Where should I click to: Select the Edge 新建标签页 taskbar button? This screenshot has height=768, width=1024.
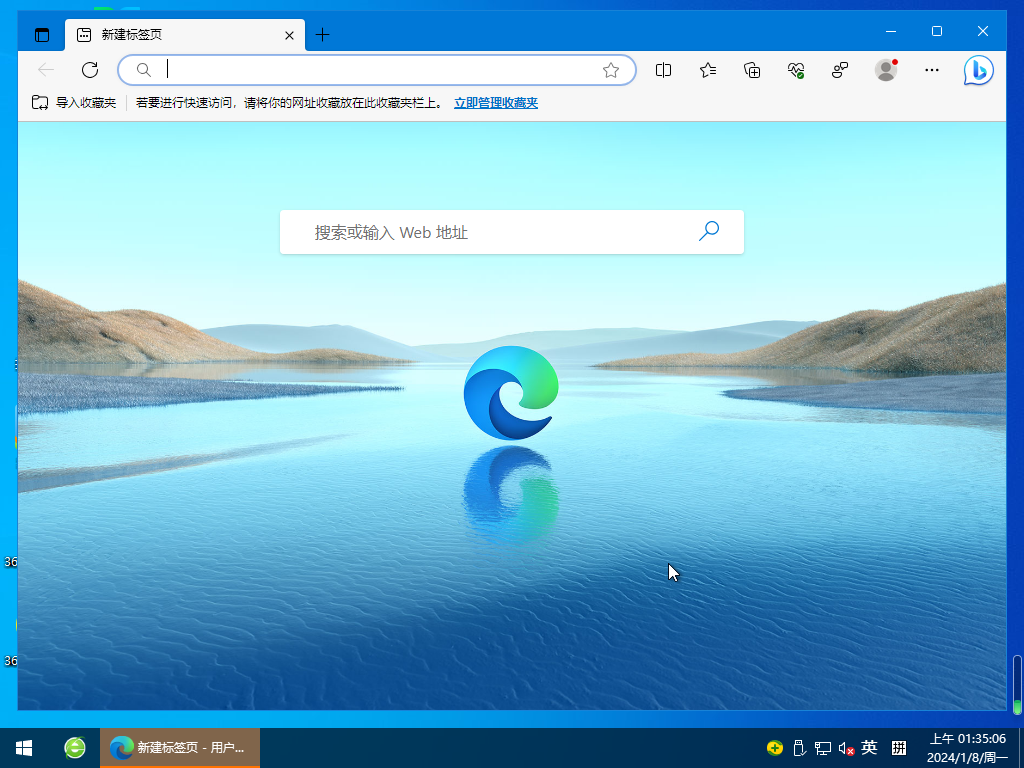180,748
